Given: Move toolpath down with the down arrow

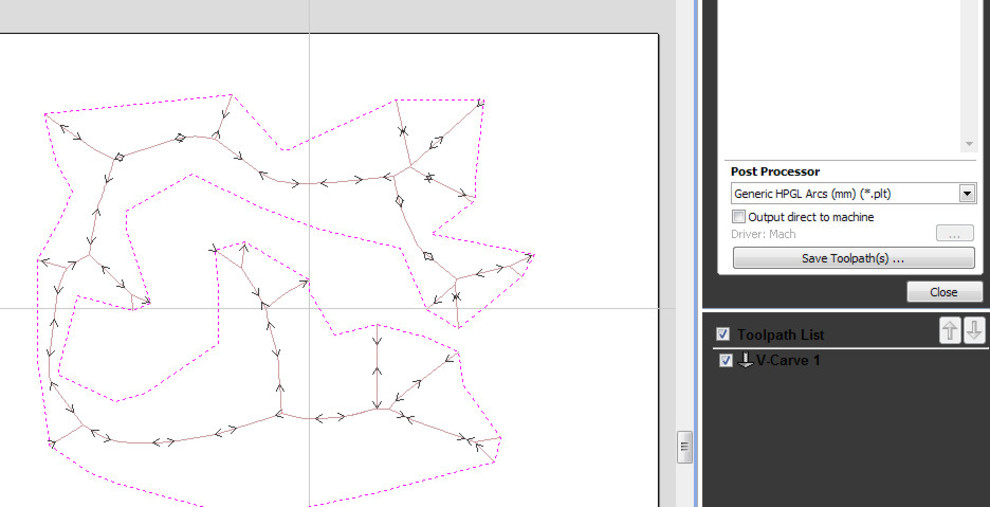Looking at the screenshot, I should pos(974,331).
